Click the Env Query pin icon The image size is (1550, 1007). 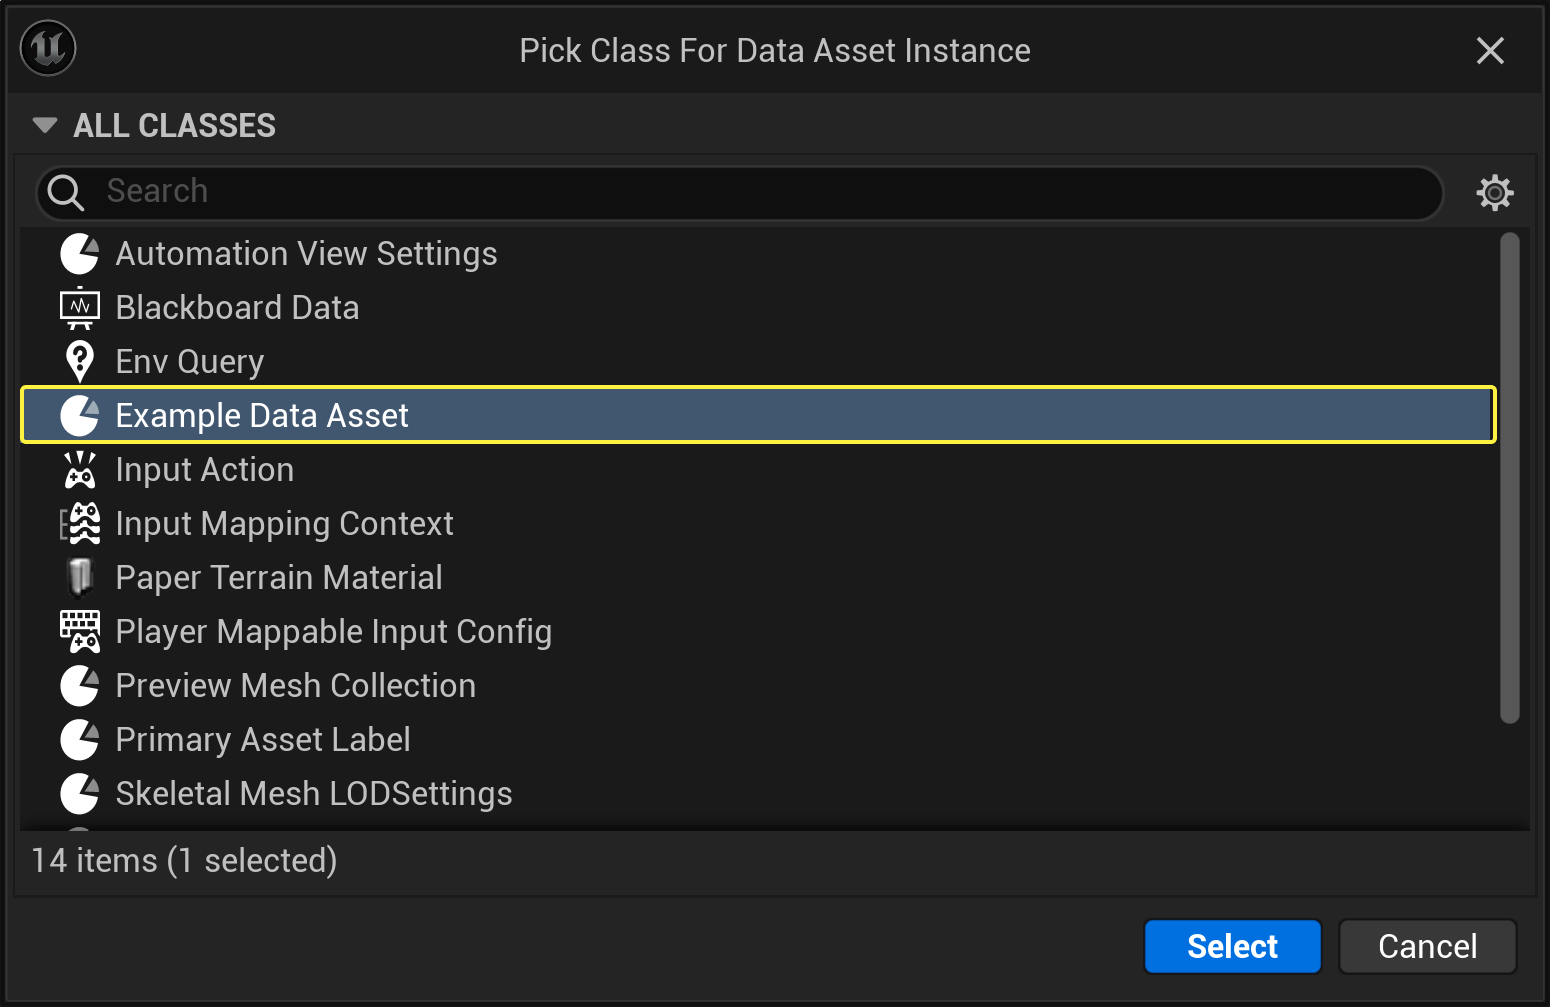80,362
